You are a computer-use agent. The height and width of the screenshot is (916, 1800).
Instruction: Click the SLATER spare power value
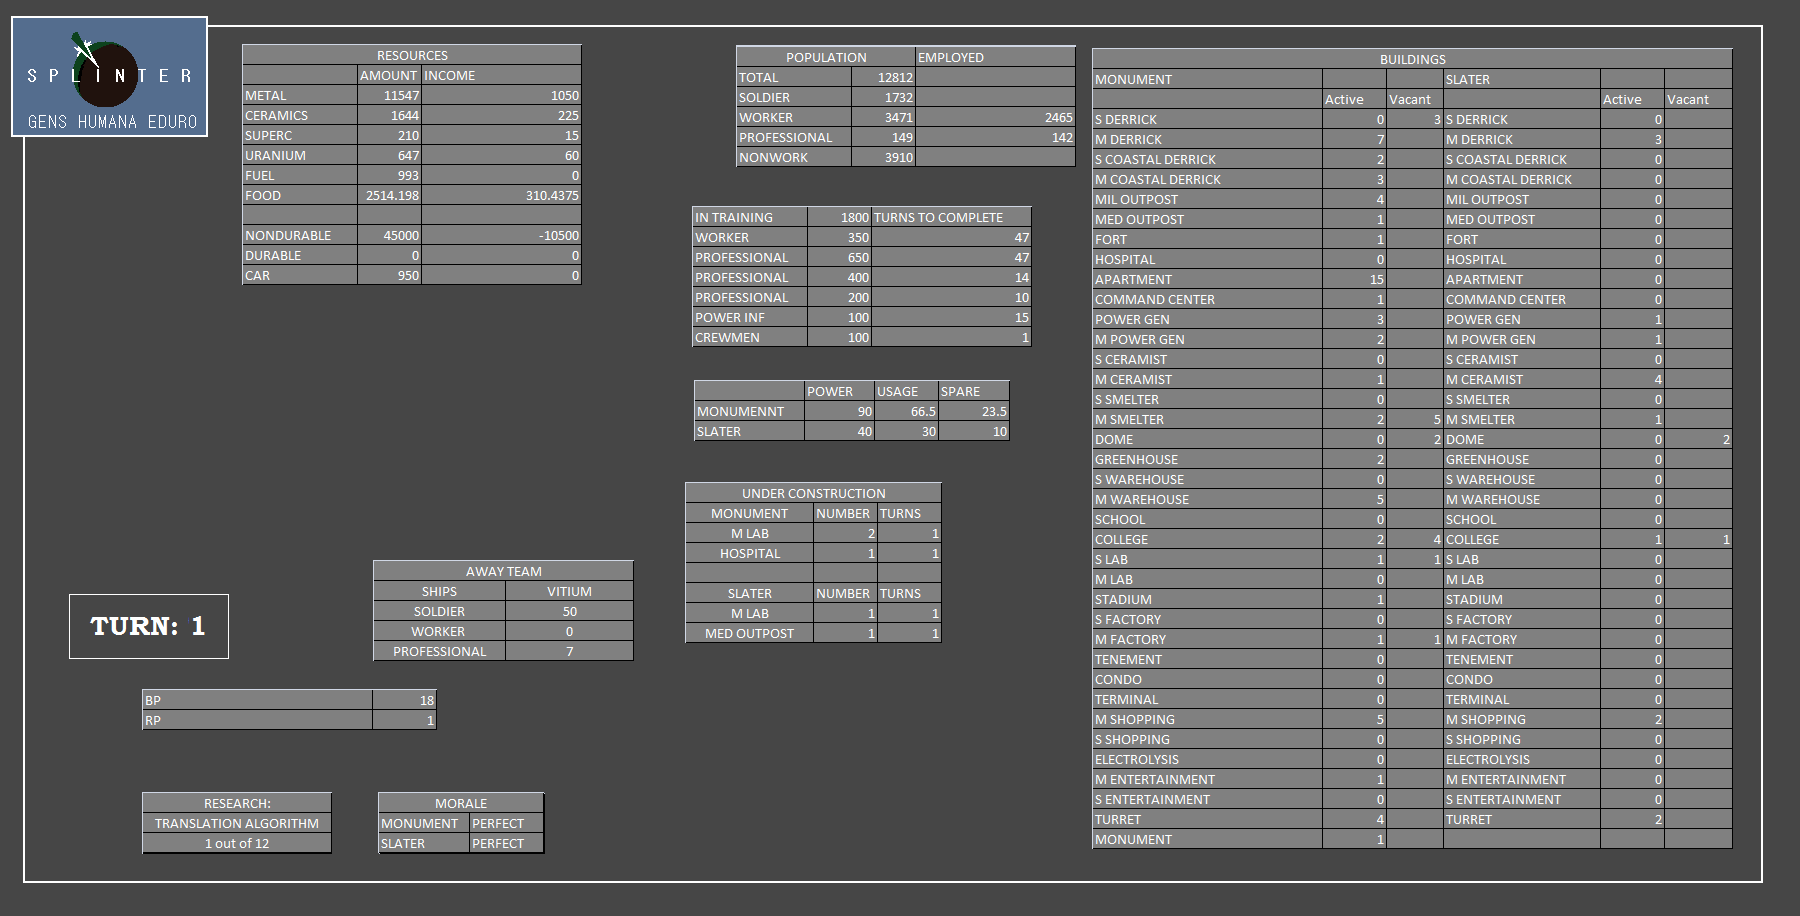tap(974, 432)
